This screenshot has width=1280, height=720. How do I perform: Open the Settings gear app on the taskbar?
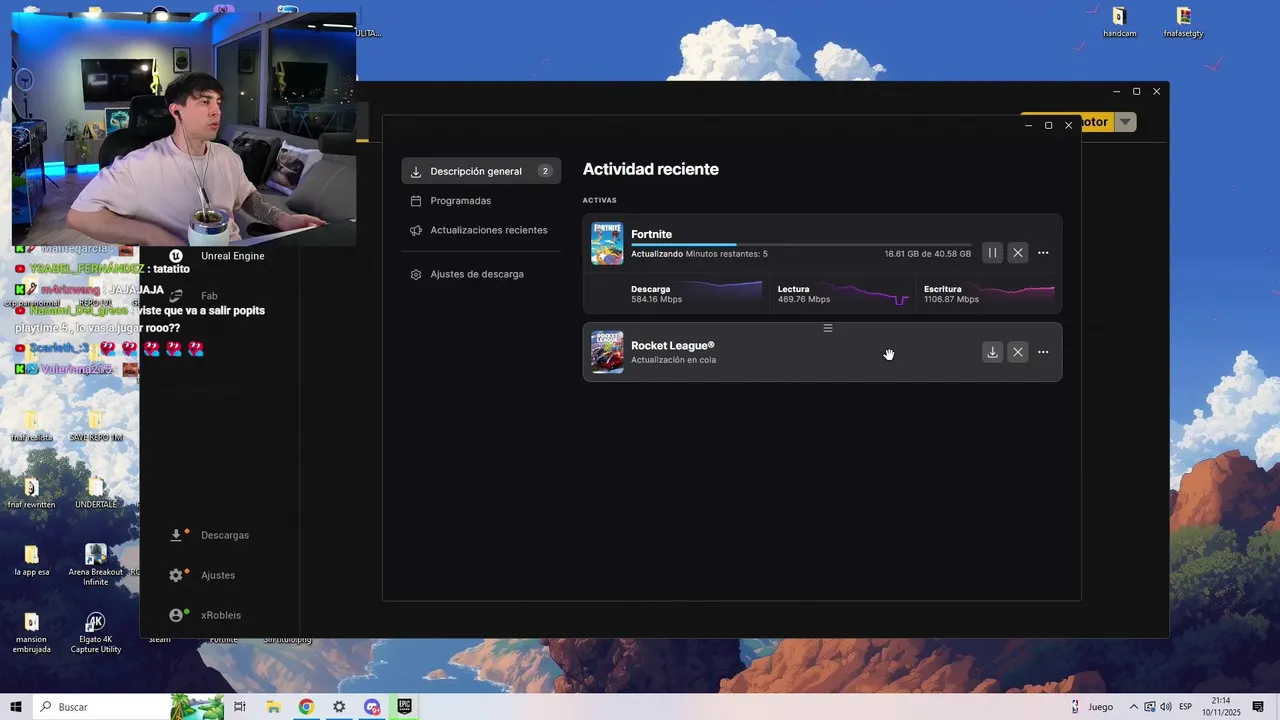tap(339, 707)
